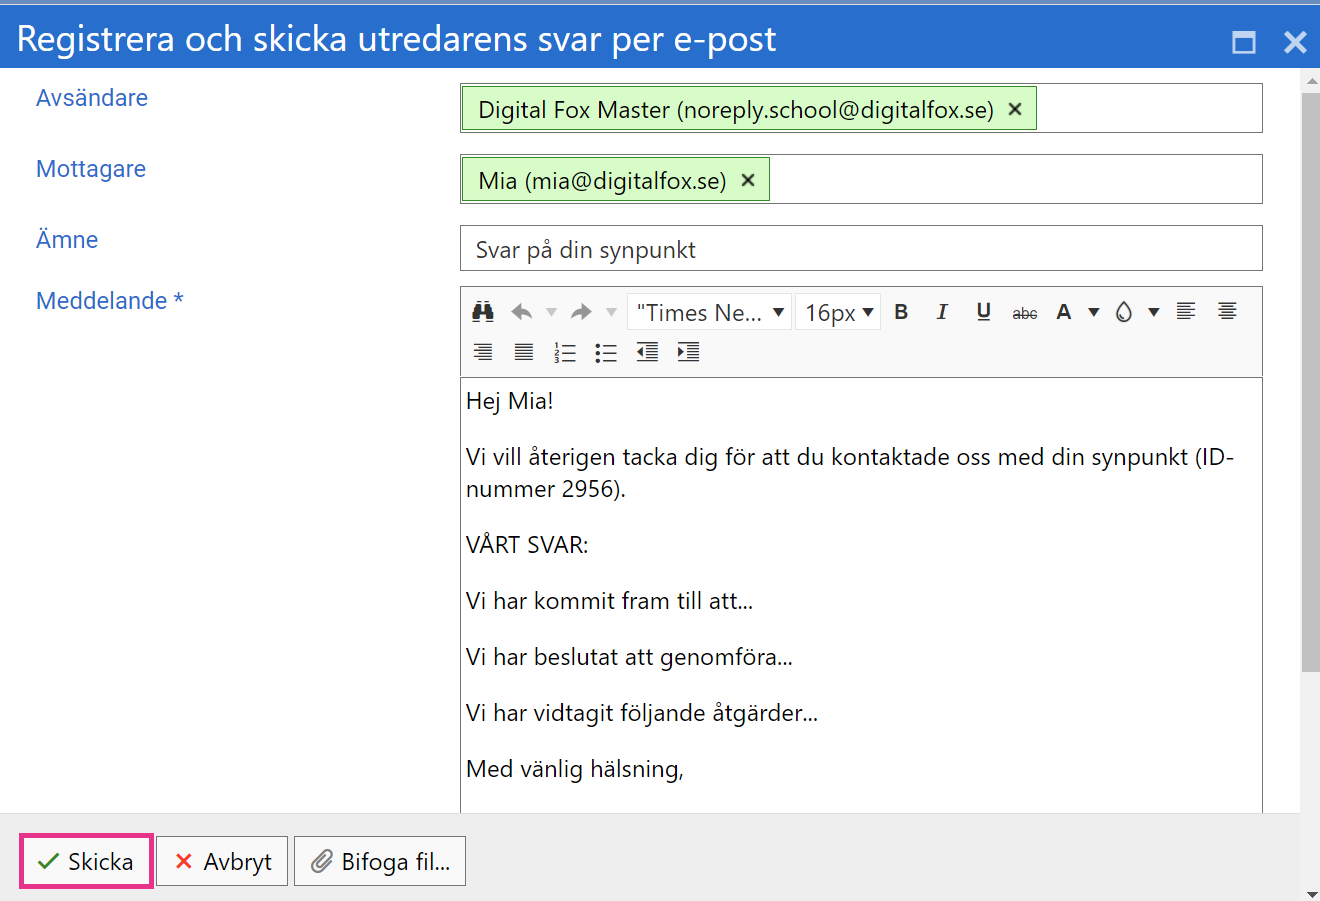Toggle underline formatting
The height and width of the screenshot is (901, 1320).
[983, 312]
